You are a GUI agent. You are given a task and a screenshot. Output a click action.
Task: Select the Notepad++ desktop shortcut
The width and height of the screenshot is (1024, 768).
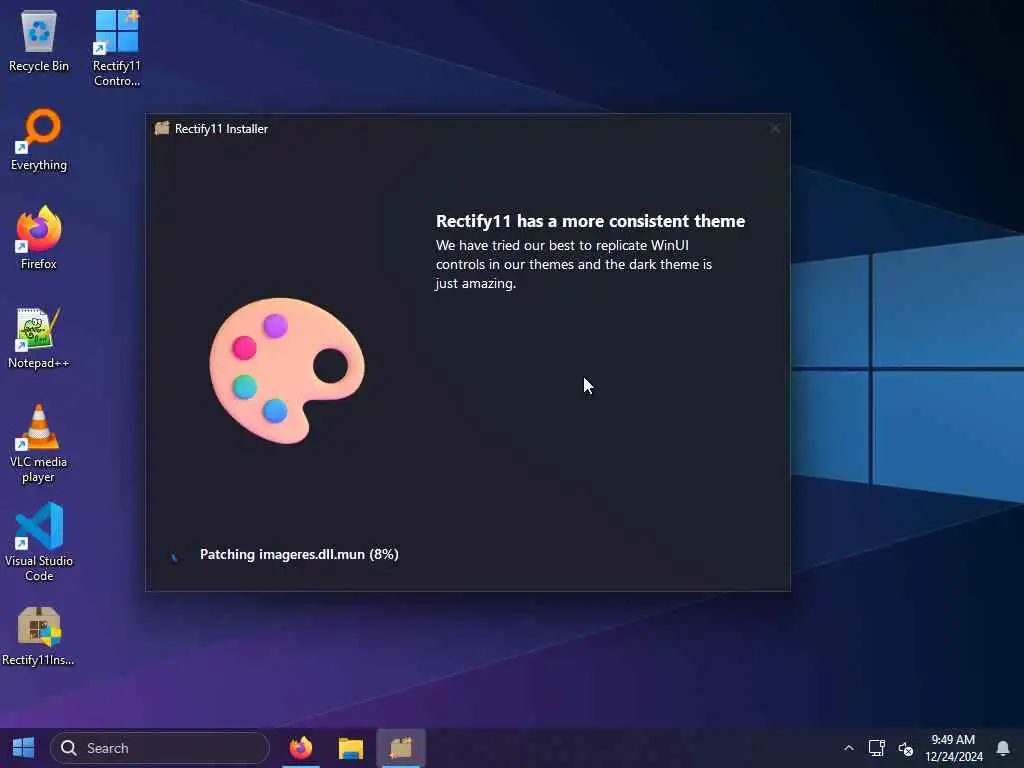[39, 338]
